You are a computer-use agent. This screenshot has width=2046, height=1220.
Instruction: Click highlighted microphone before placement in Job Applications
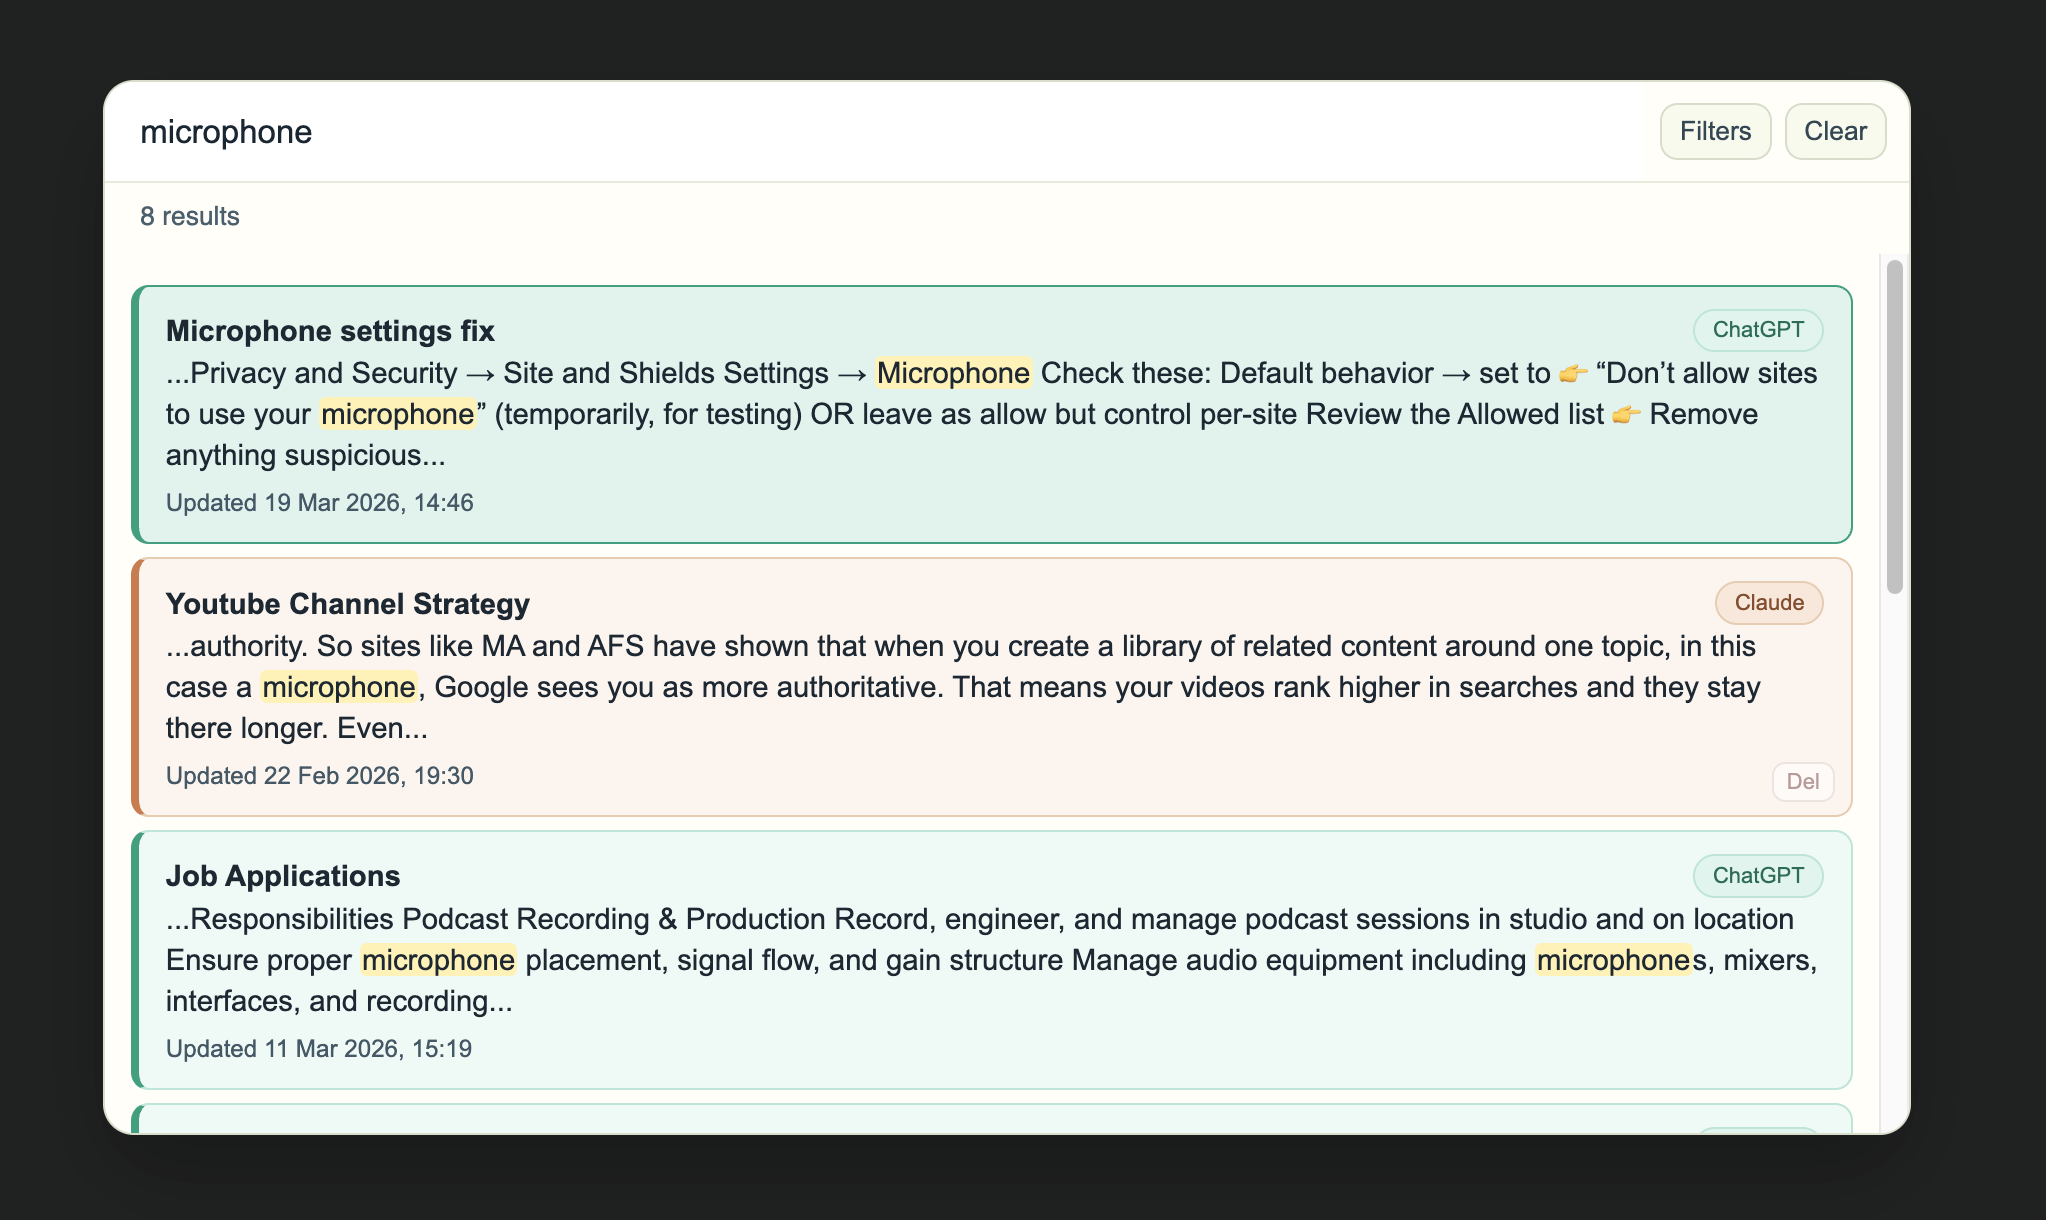pos(438,960)
